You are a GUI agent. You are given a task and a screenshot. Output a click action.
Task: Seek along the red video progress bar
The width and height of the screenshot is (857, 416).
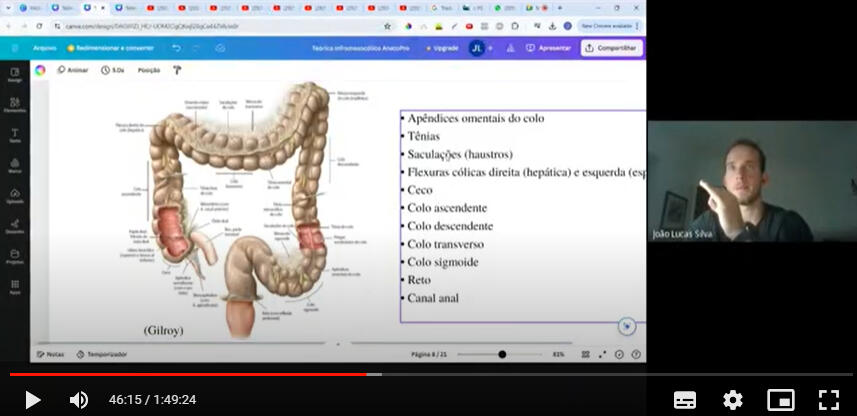click(188, 374)
